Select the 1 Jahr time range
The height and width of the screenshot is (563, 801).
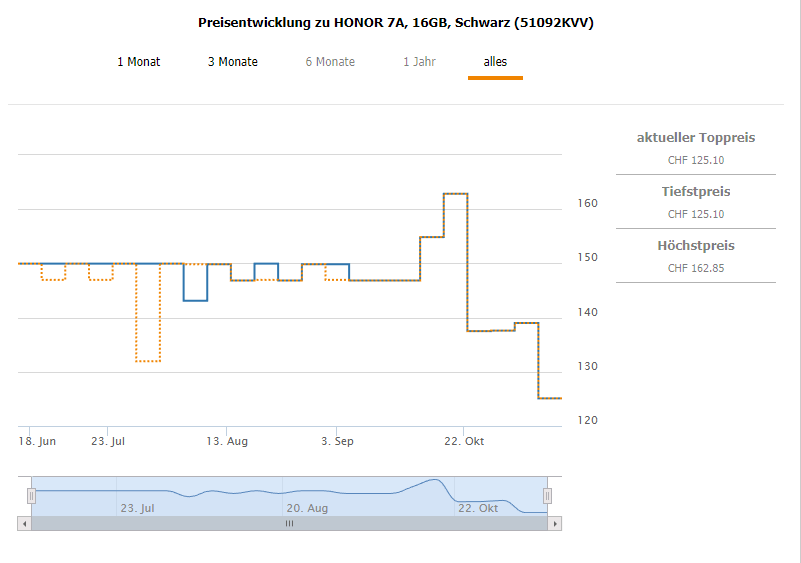pyautogui.click(x=419, y=62)
